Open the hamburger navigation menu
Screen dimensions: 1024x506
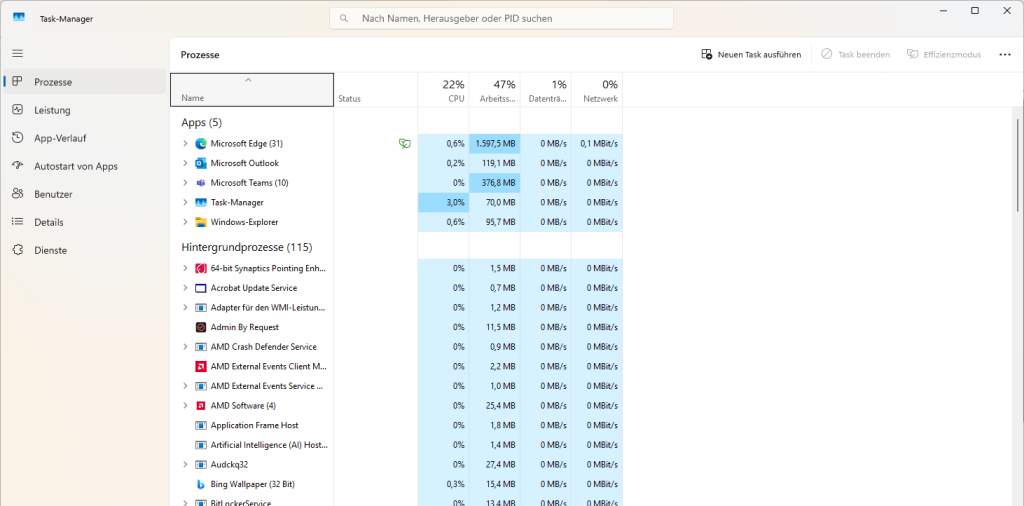pos(18,54)
